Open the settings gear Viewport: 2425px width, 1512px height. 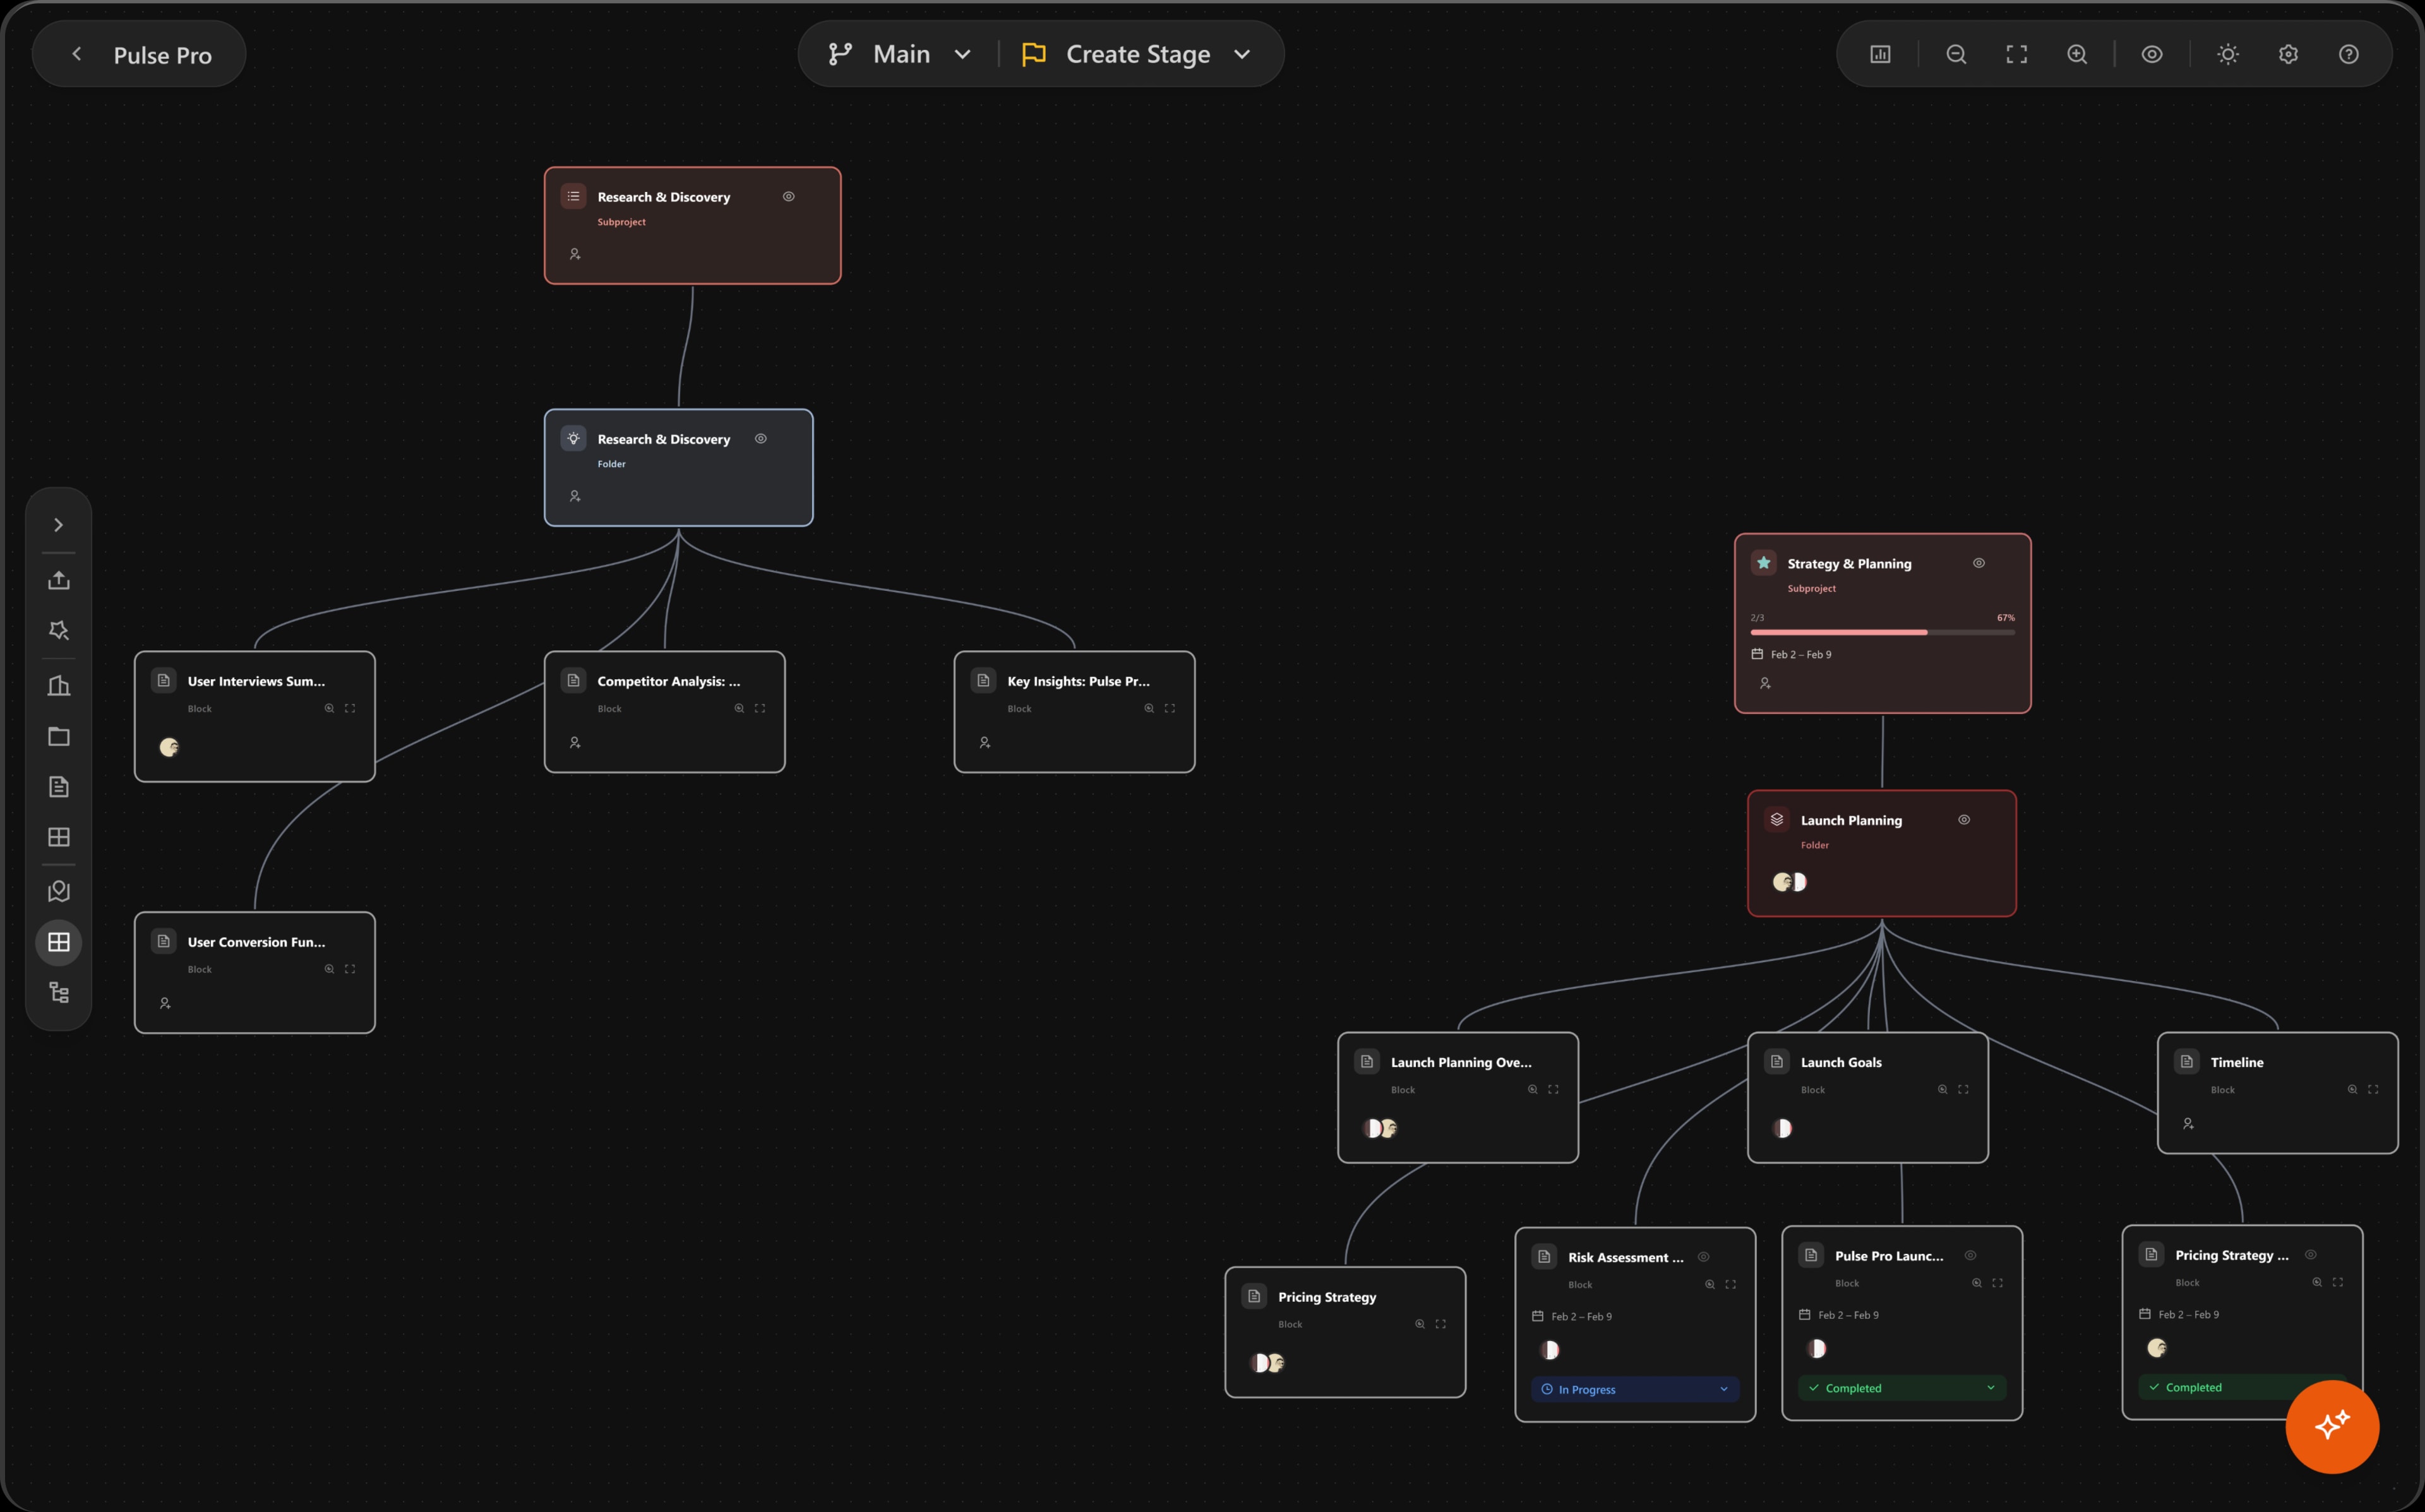2288,54
